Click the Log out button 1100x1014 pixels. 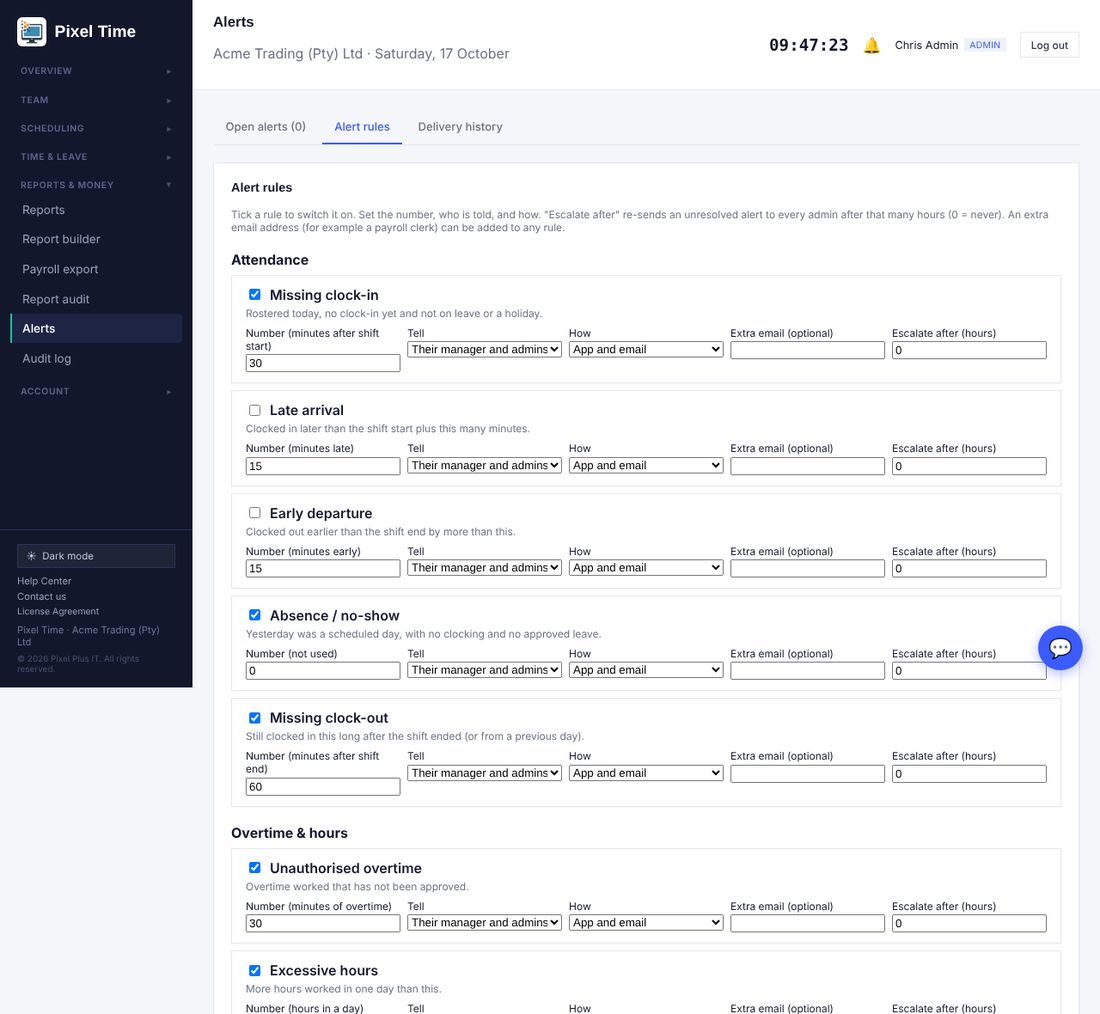tap(1049, 46)
